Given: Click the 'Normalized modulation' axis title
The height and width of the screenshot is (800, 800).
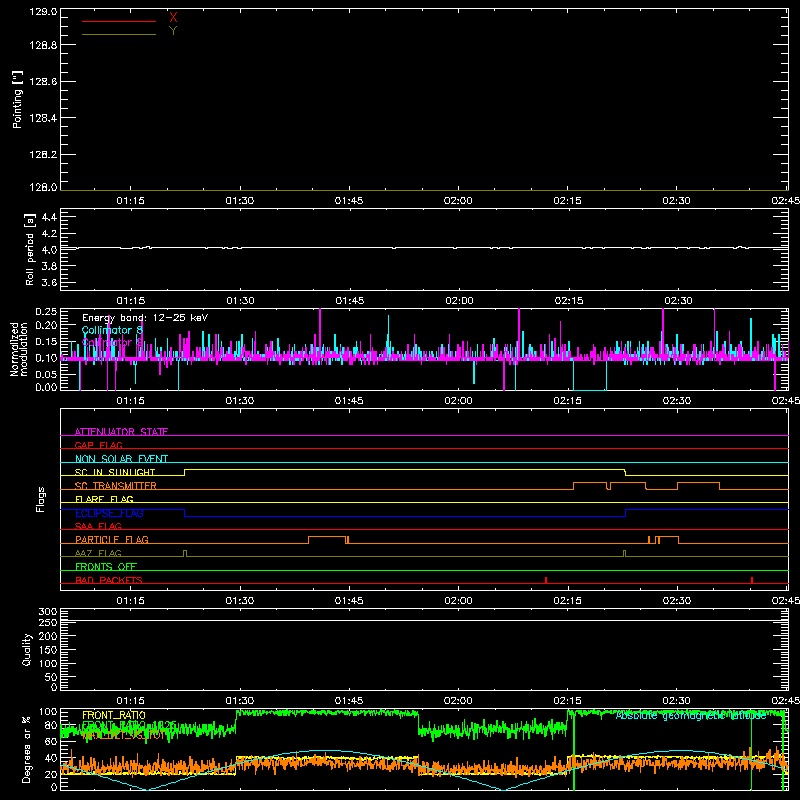Looking at the screenshot, I should (19, 349).
